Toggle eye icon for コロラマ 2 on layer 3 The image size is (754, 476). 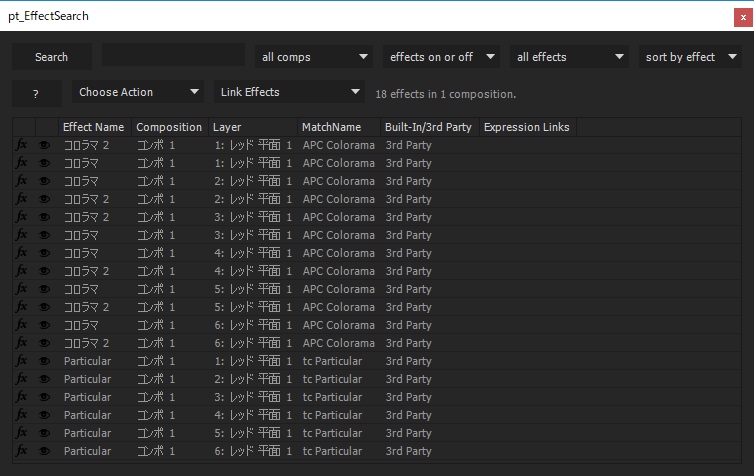click(45, 217)
